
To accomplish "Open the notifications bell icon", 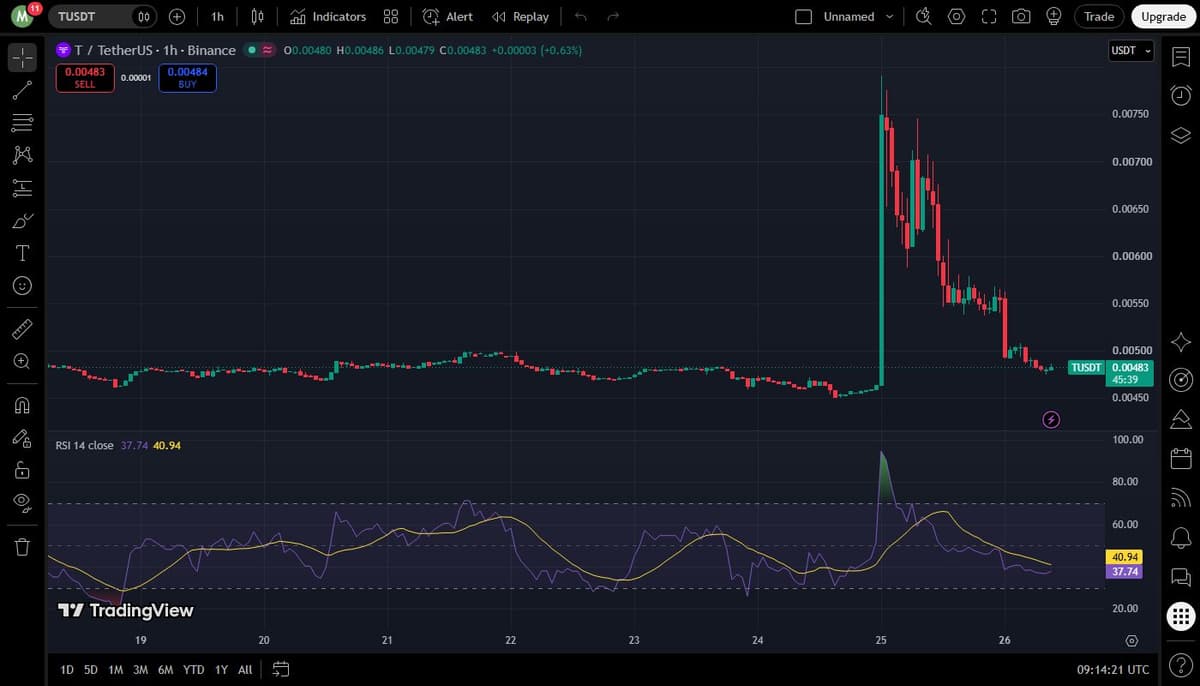I will click(1180, 537).
